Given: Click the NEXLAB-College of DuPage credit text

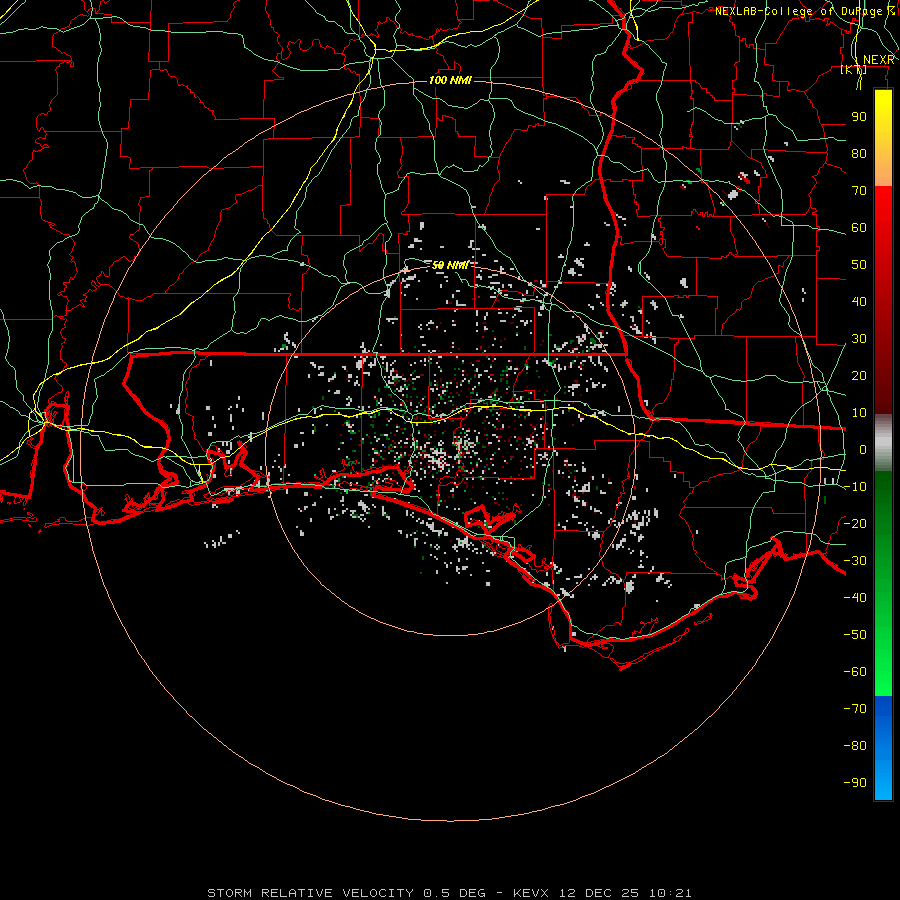Looking at the screenshot, I should pos(805,11).
